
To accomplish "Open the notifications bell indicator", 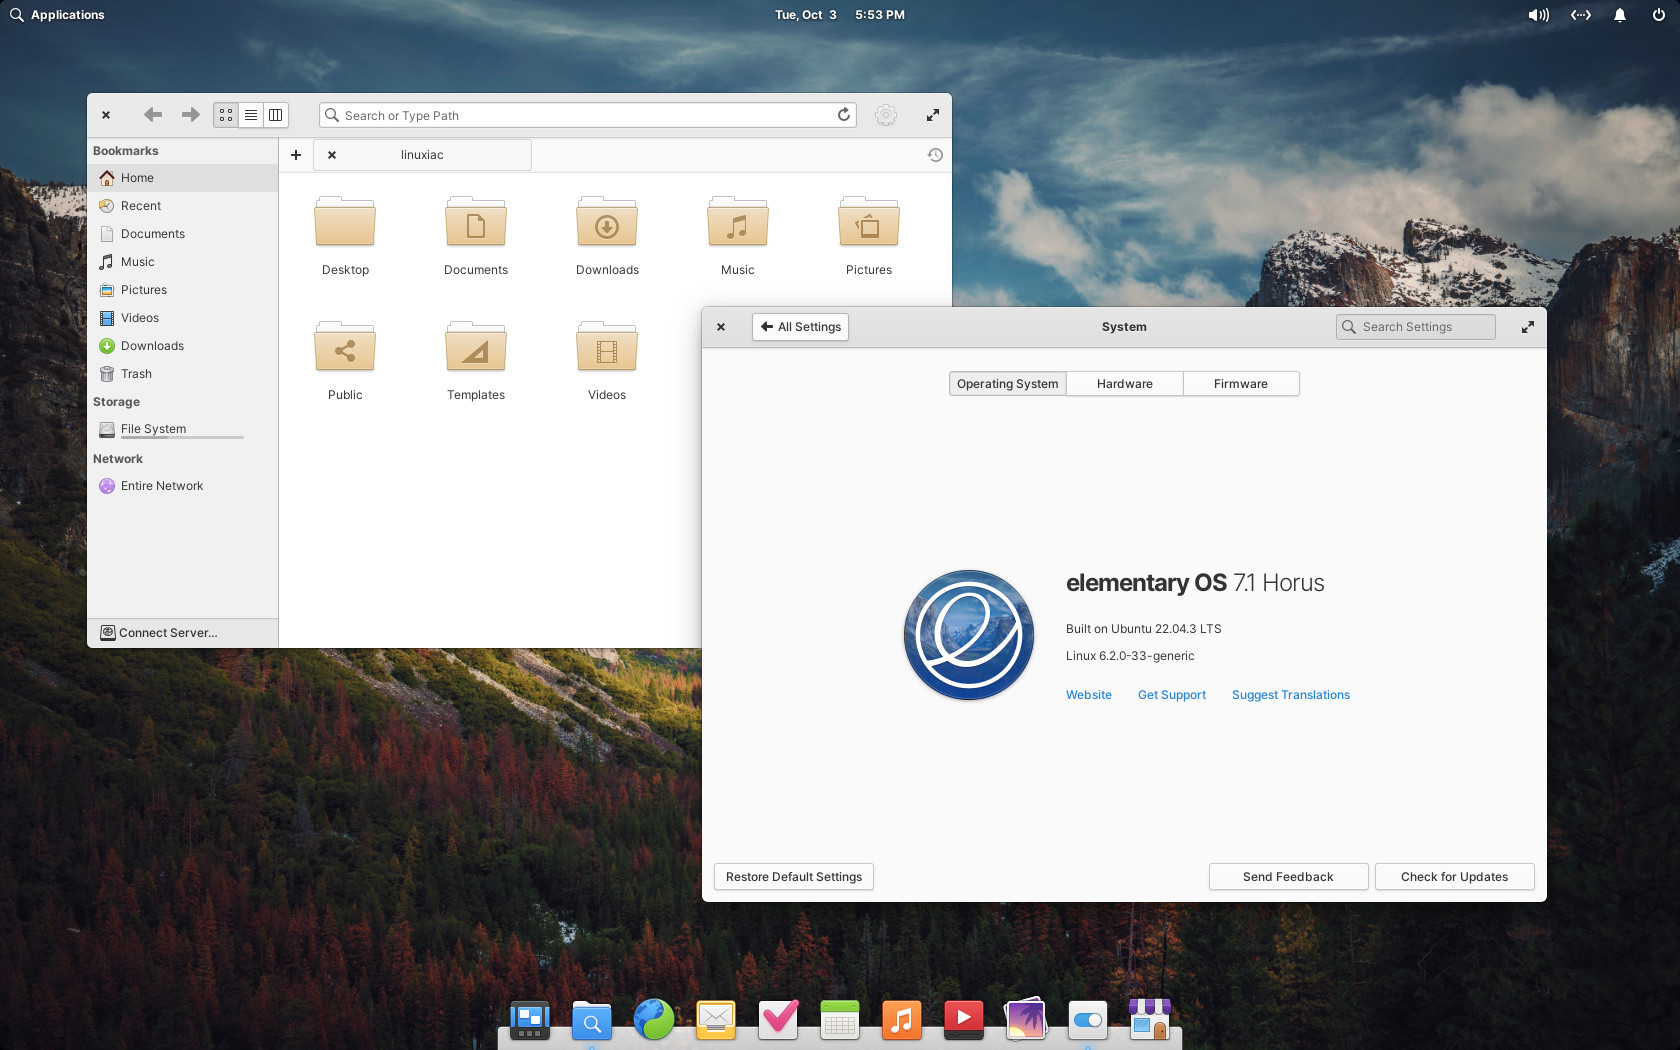I will [x=1620, y=15].
